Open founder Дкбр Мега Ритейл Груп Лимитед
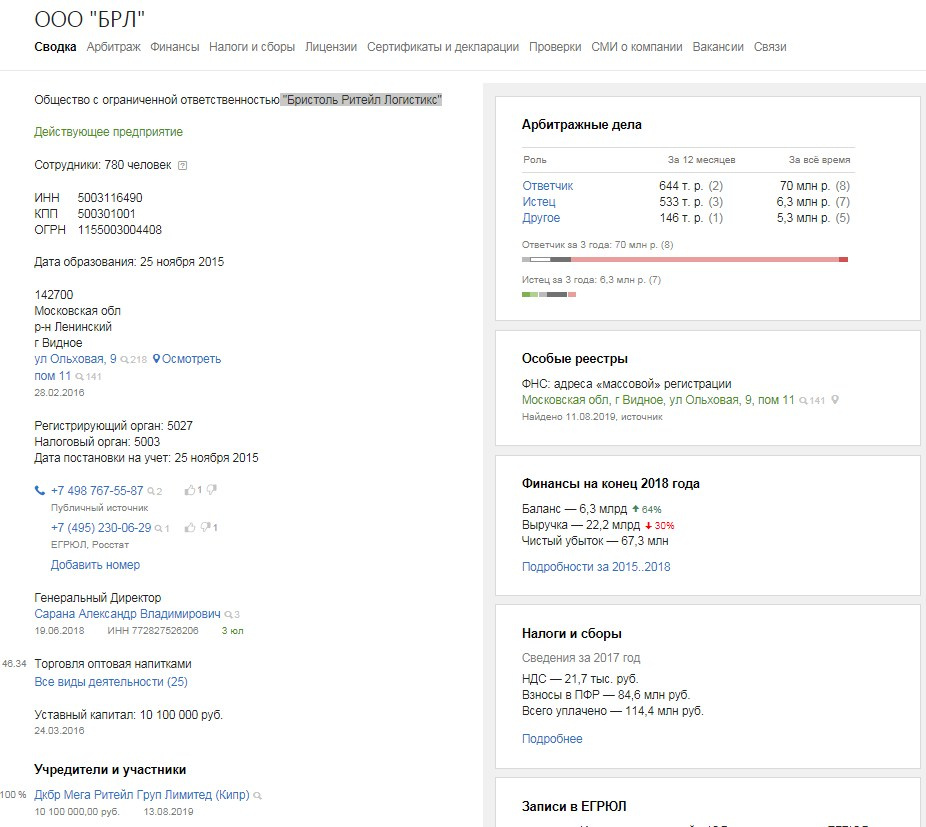 tap(142, 795)
